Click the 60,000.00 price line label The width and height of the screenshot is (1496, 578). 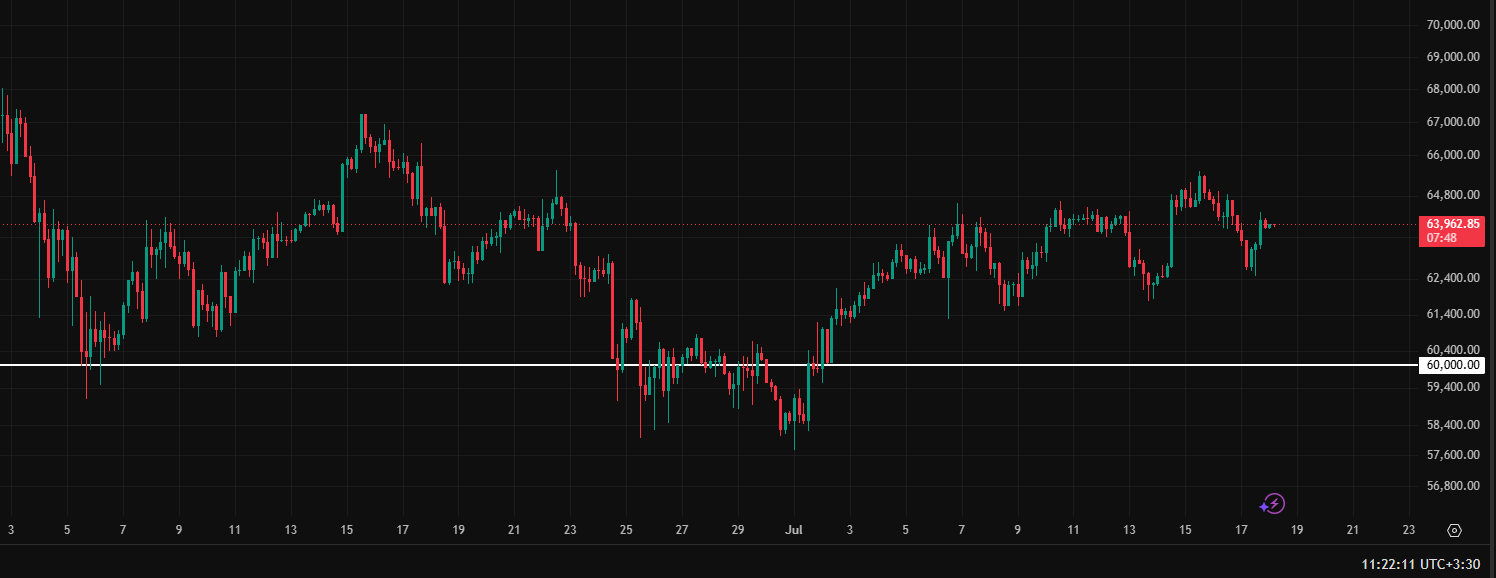coord(1452,366)
